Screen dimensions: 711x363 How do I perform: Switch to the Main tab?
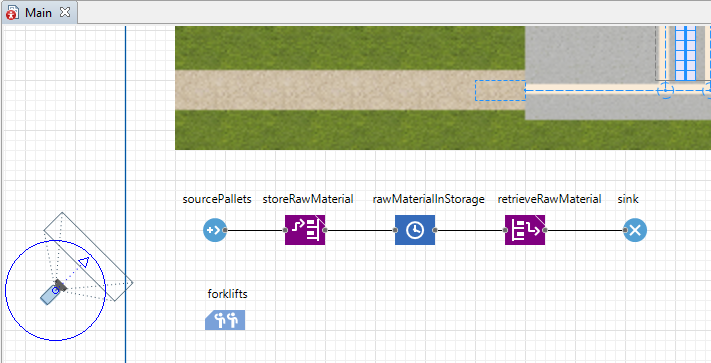point(39,12)
